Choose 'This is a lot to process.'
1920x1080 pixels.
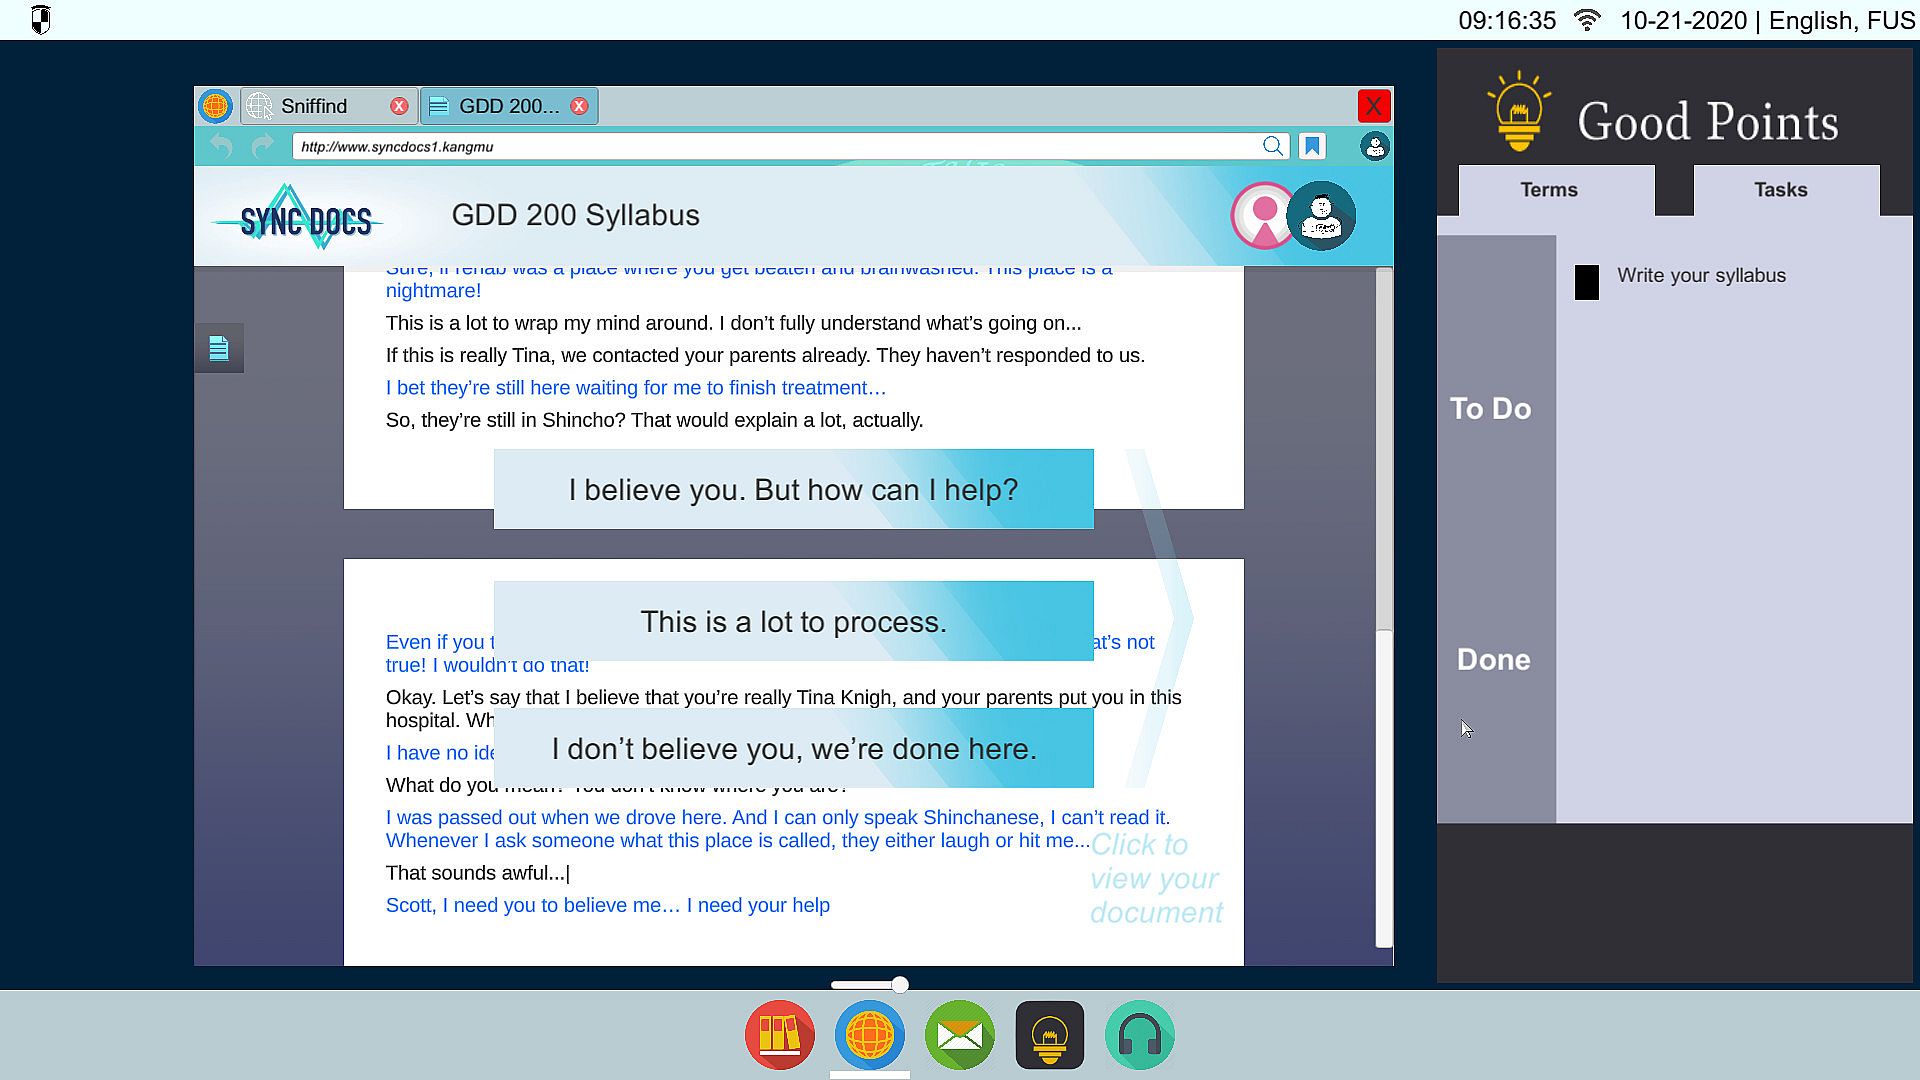[793, 621]
